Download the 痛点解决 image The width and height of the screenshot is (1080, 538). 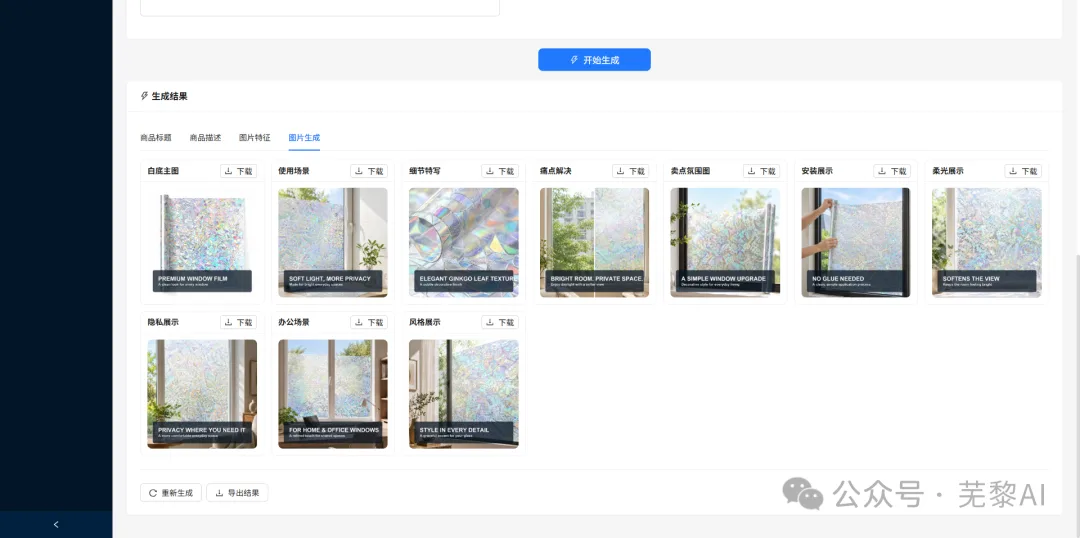[x=631, y=171]
